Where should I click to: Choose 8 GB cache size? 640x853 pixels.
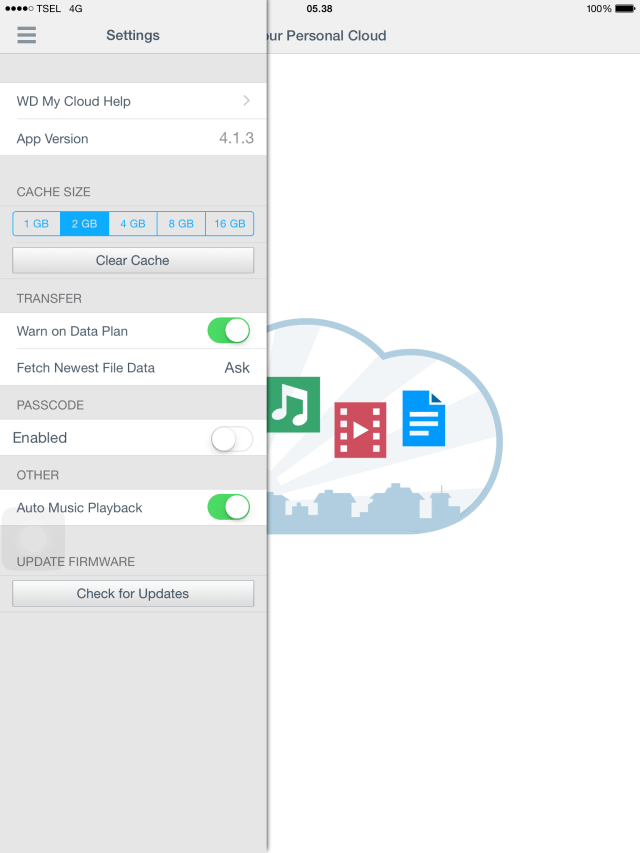(181, 224)
